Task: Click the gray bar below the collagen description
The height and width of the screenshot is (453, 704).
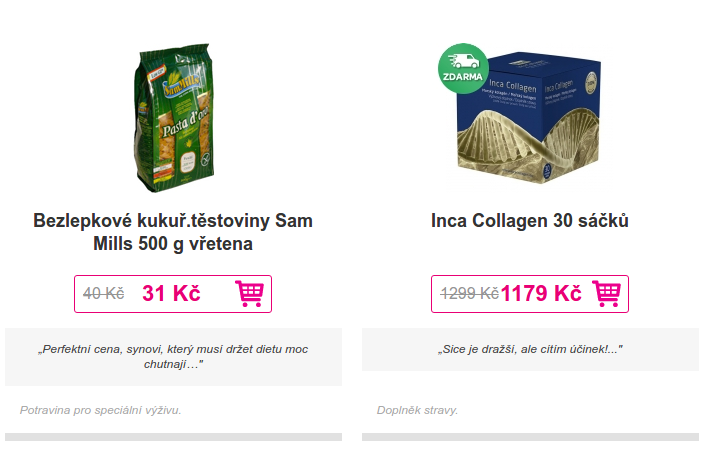Action: pos(530,437)
